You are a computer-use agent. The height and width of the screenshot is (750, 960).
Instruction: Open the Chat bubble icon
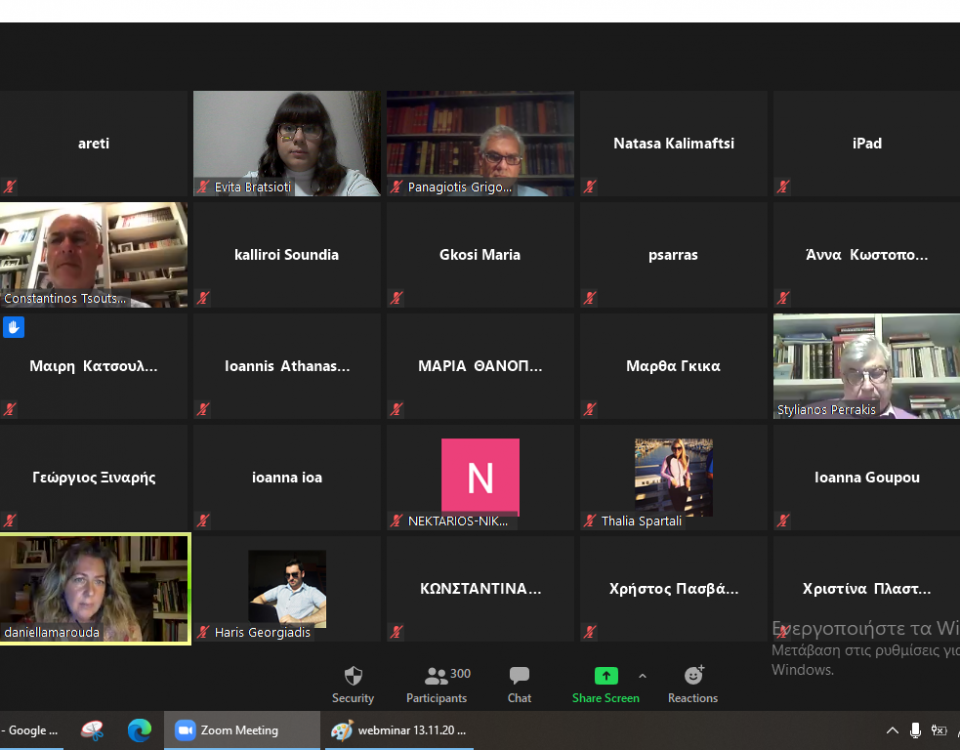[x=519, y=675]
